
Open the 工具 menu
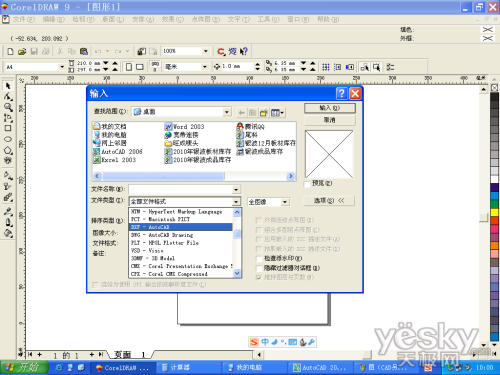[268, 19]
